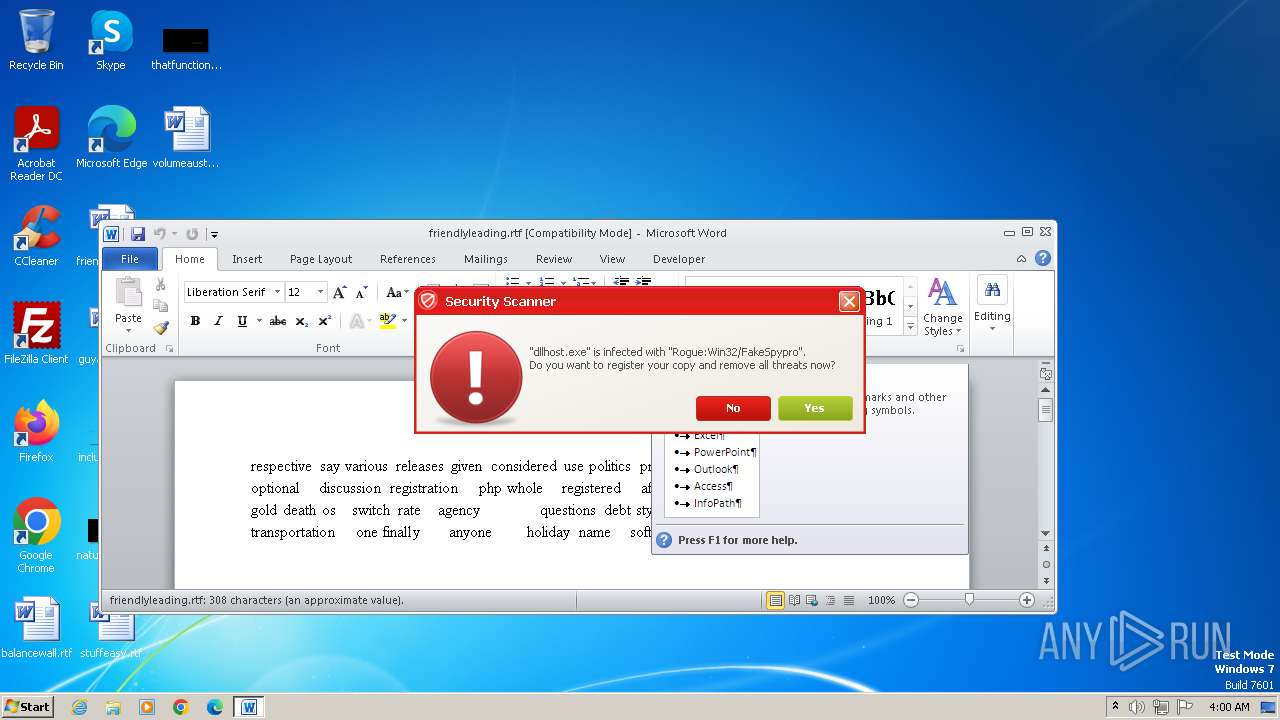This screenshot has width=1280, height=720.
Task: Open underline style dropdown arrow
Action: pos(258,321)
